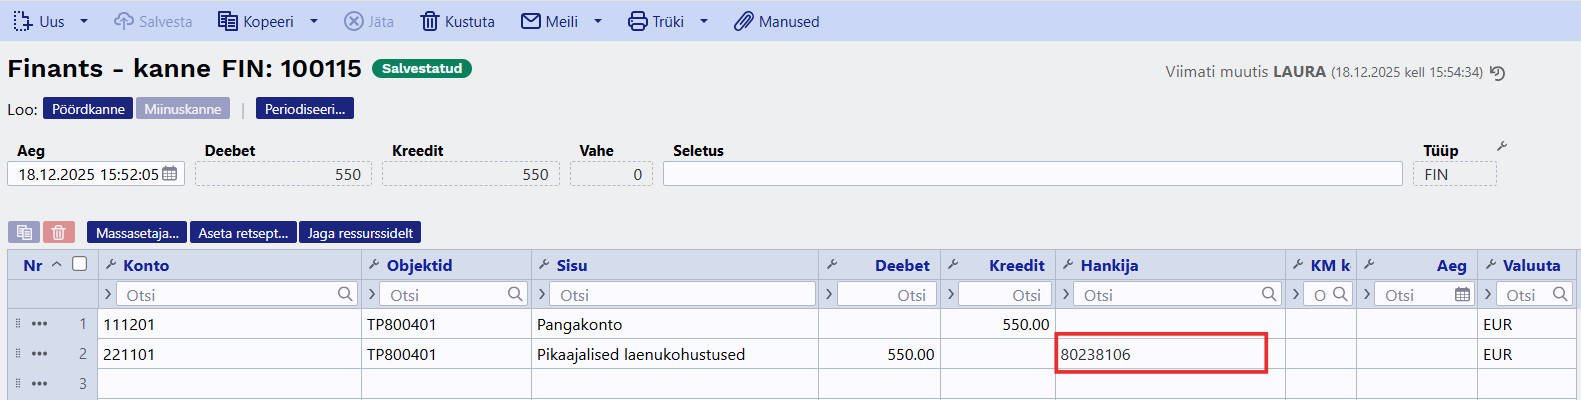Screen dimensions: 1581x400
Task: Expand the Meili dropdown arrow
Action: click(x=598, y=21)
